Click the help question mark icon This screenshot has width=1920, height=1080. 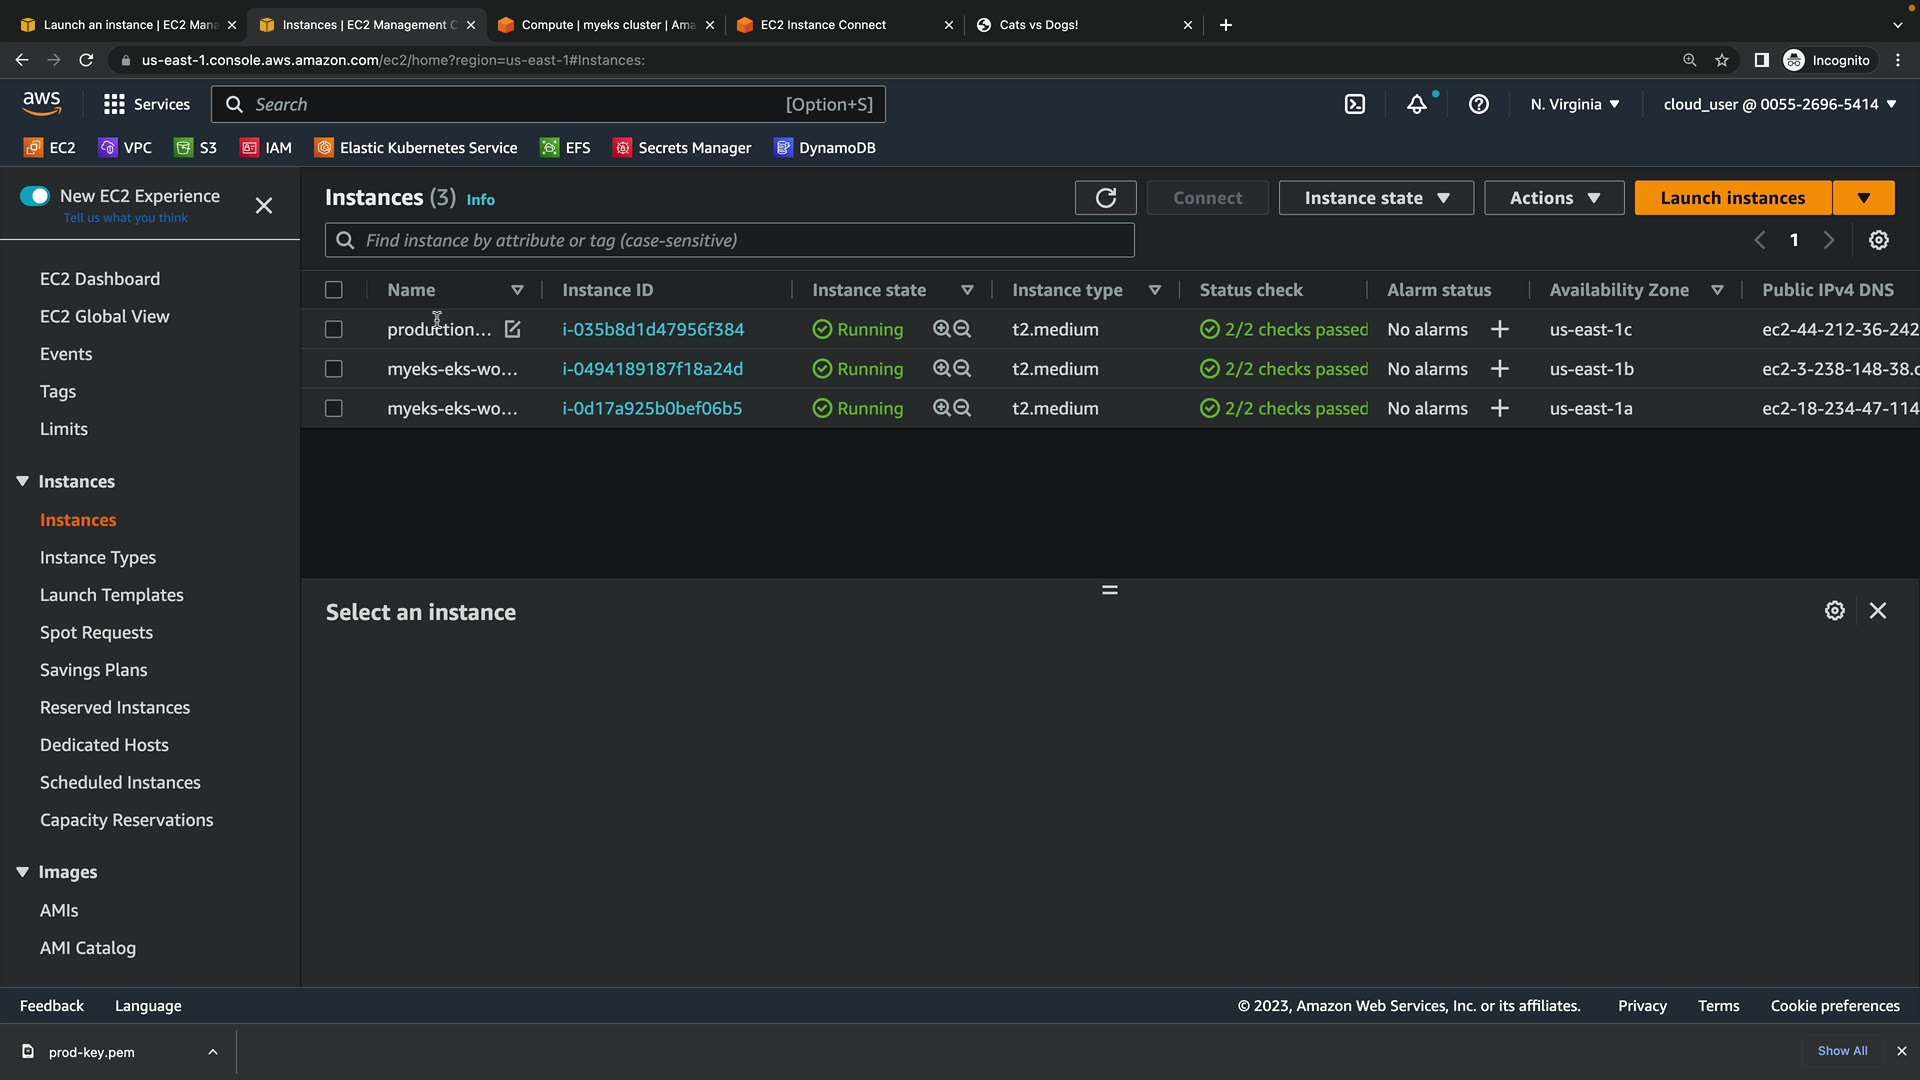coord(1479,104)
